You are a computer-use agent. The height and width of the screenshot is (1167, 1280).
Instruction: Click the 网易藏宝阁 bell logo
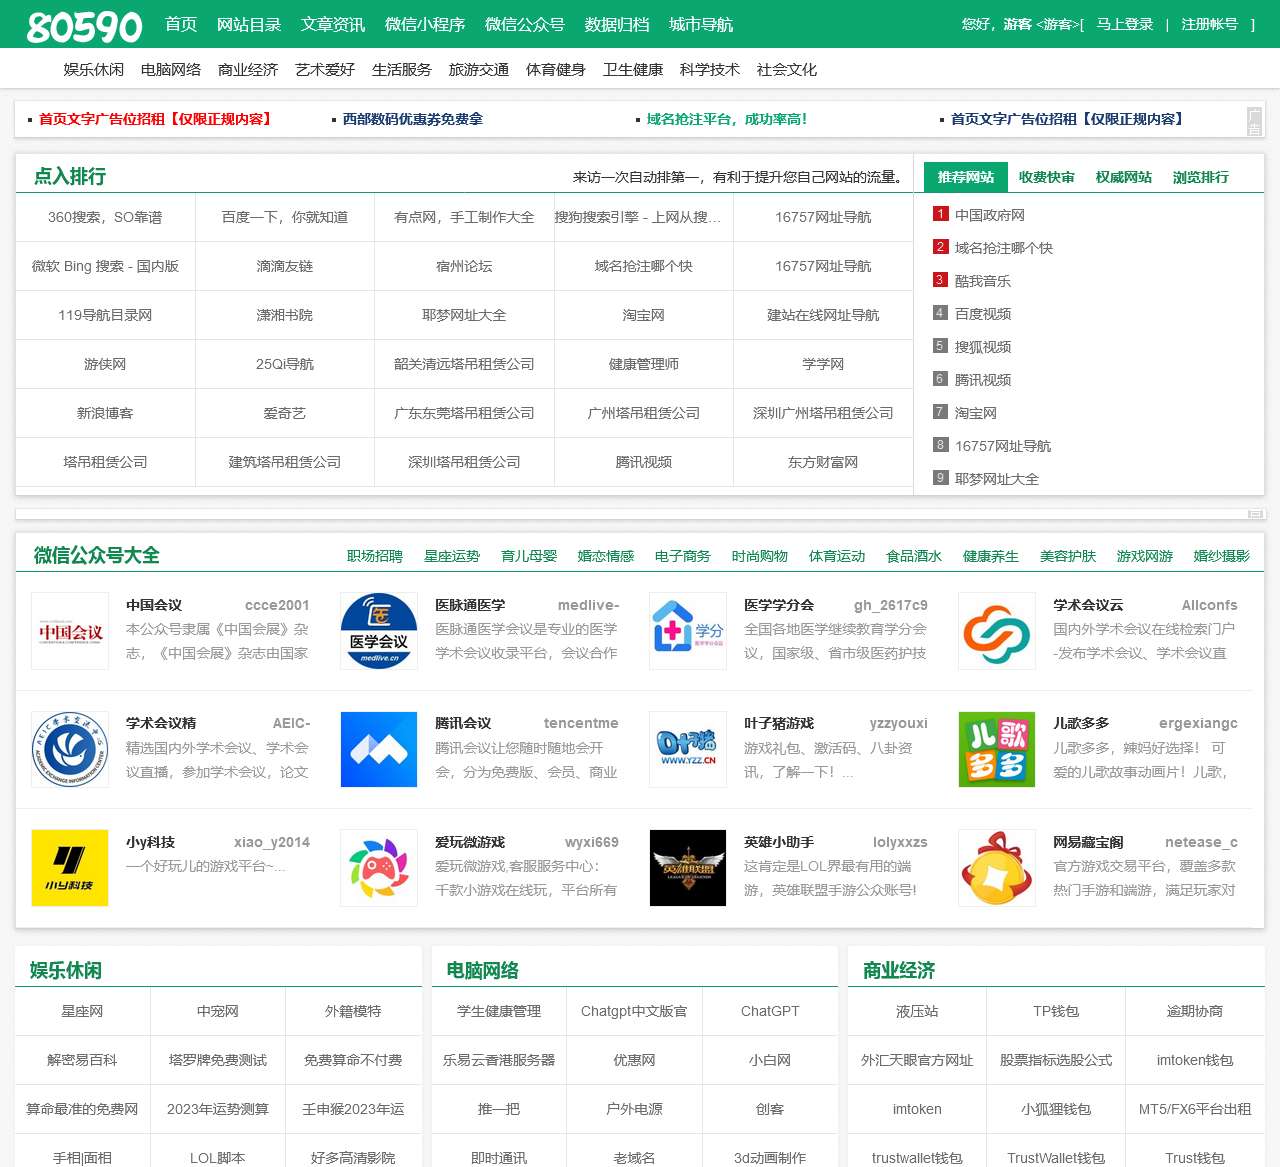tap(996, 868)
